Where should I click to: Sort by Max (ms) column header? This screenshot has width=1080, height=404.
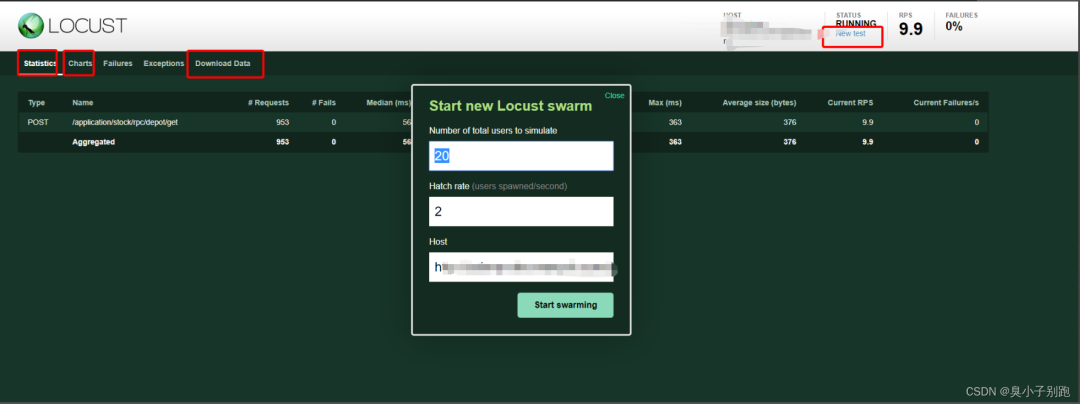pos(665,103)
